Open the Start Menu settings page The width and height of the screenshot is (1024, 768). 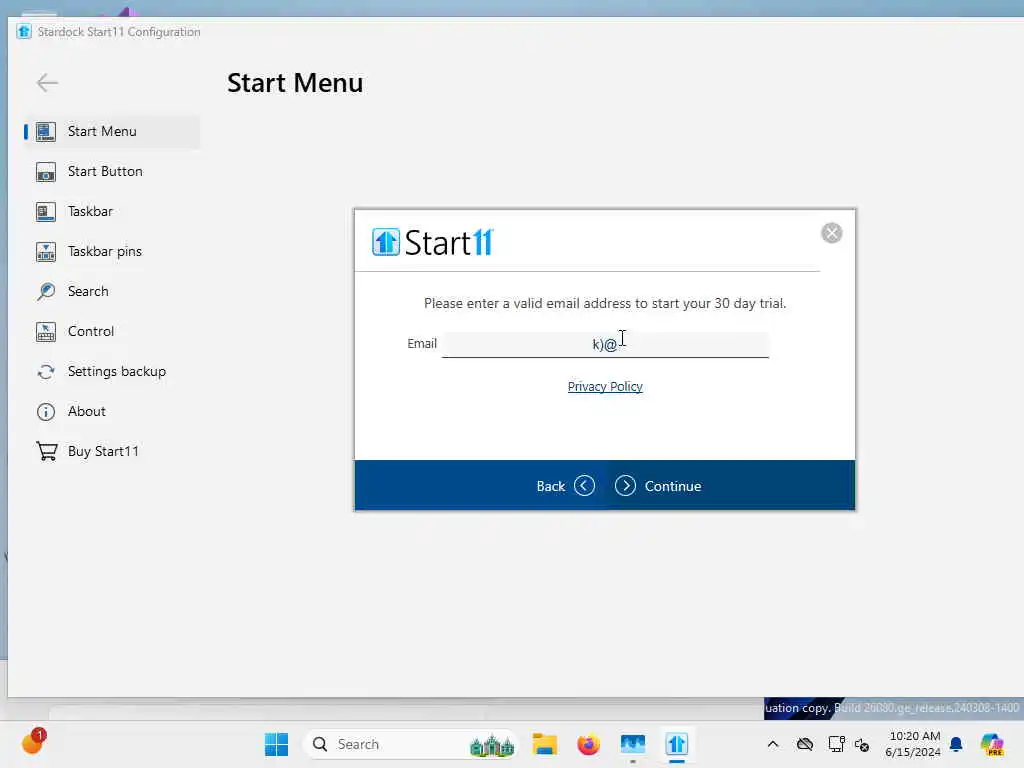[103, 131]
